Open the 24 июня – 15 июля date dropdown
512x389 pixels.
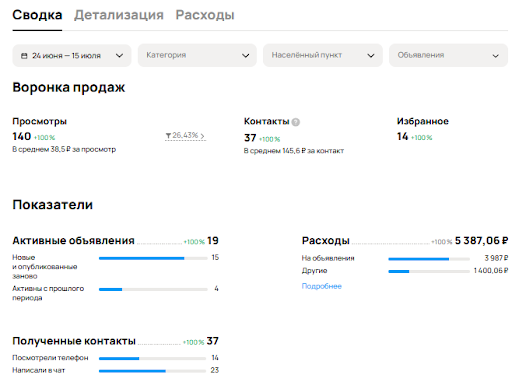pos(72,56)
